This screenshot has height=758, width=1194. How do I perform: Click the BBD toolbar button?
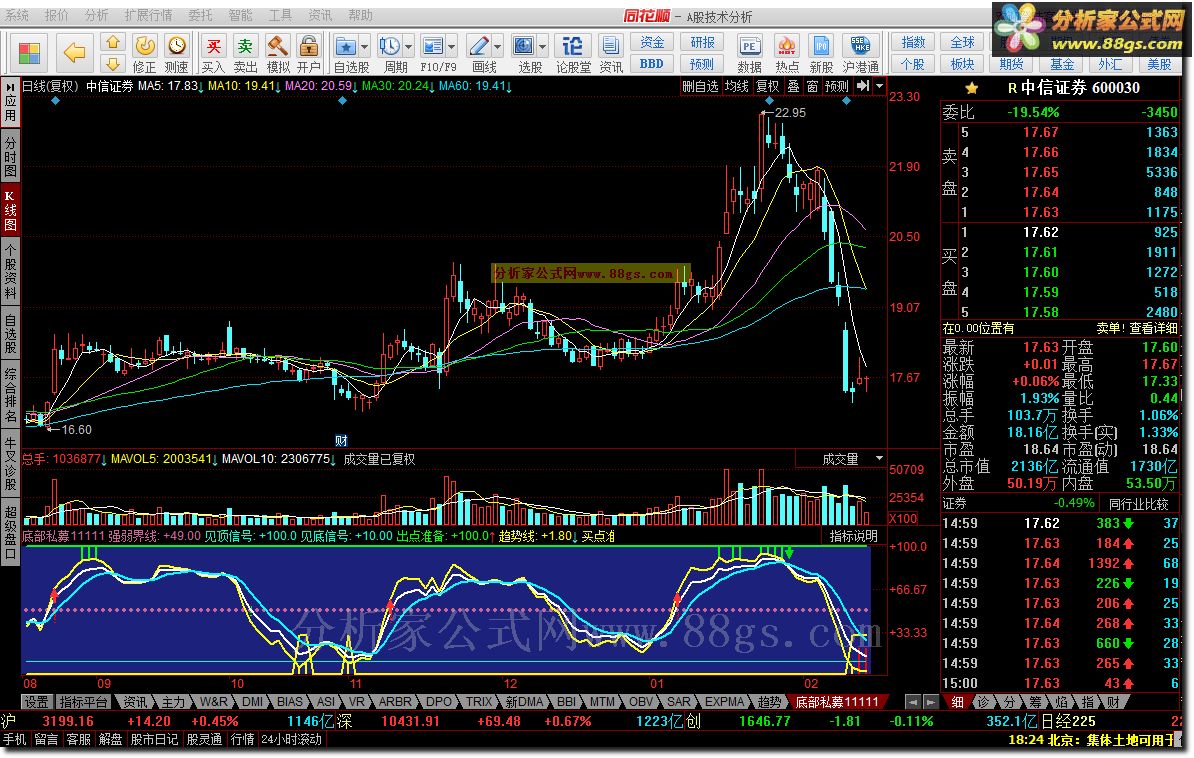click(x=652, y=64)
